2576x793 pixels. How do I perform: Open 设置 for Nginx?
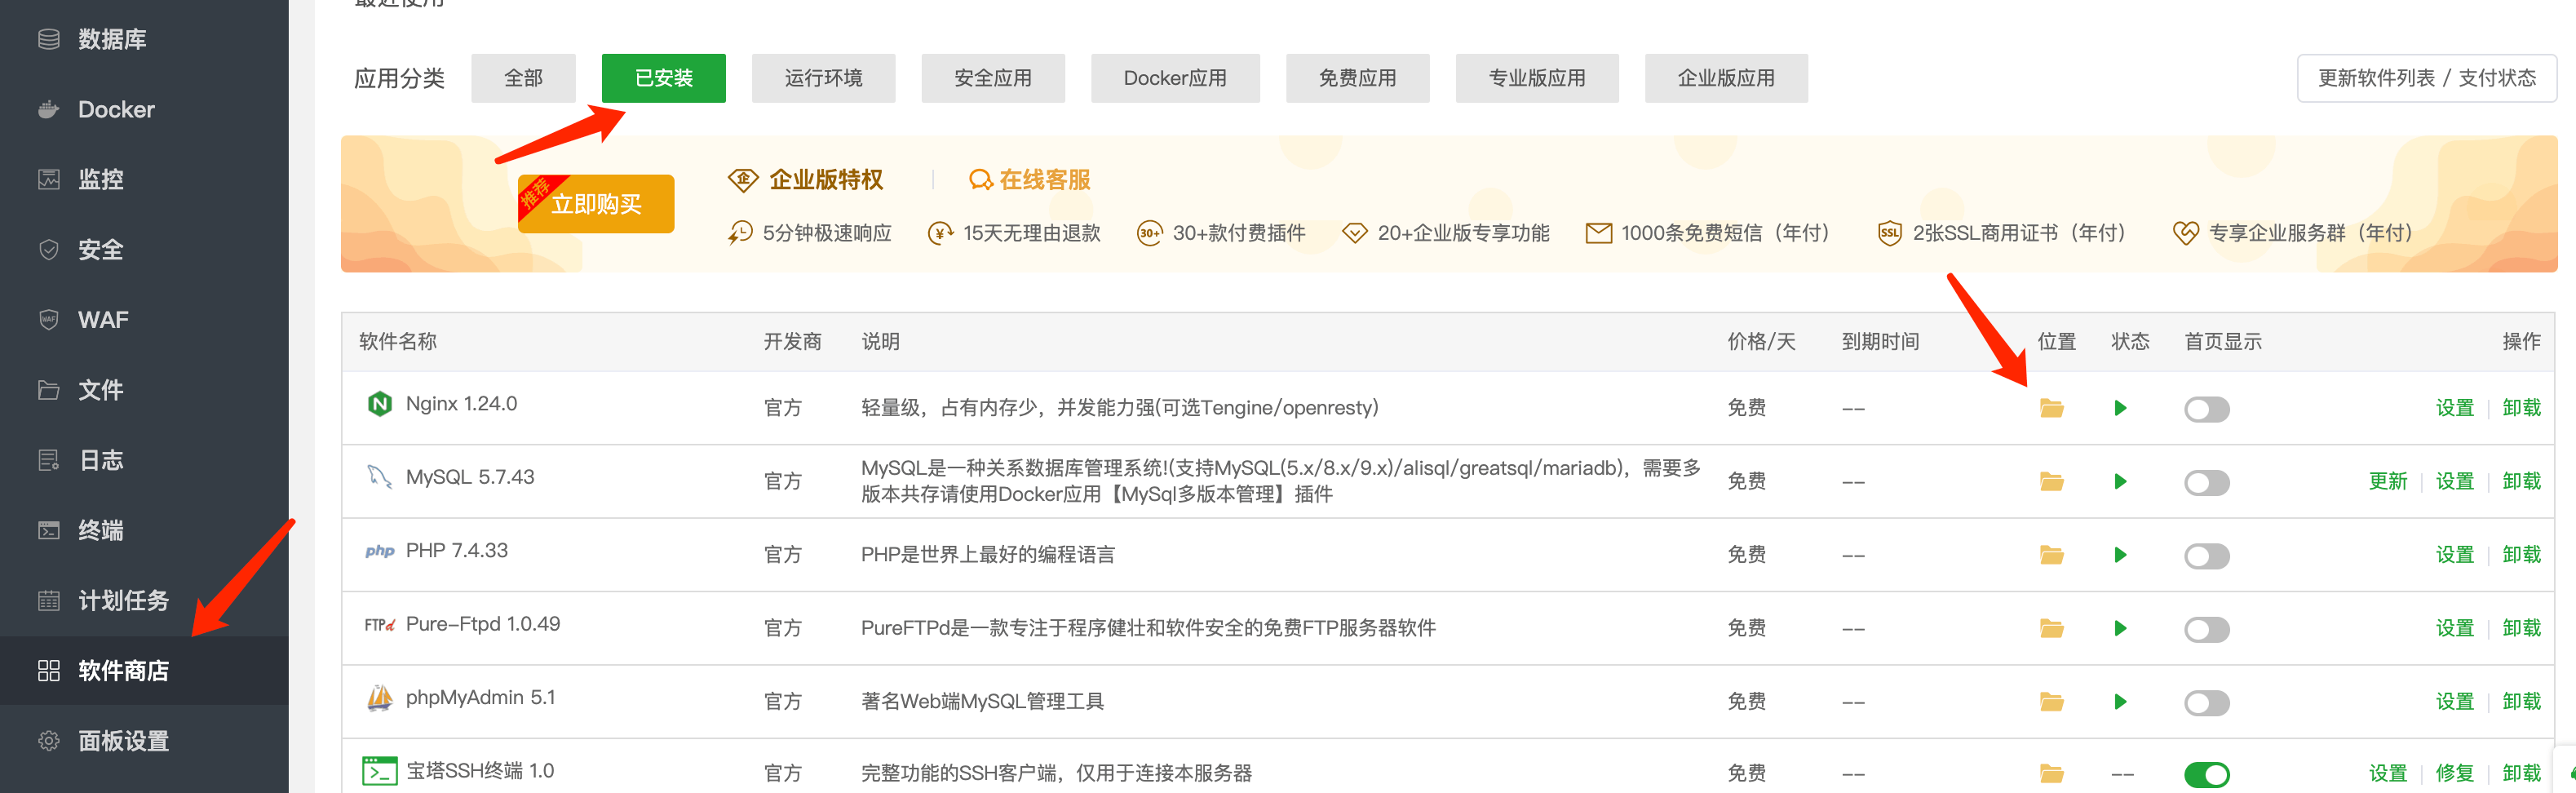pyautogui.click(x=2454, y=408)
